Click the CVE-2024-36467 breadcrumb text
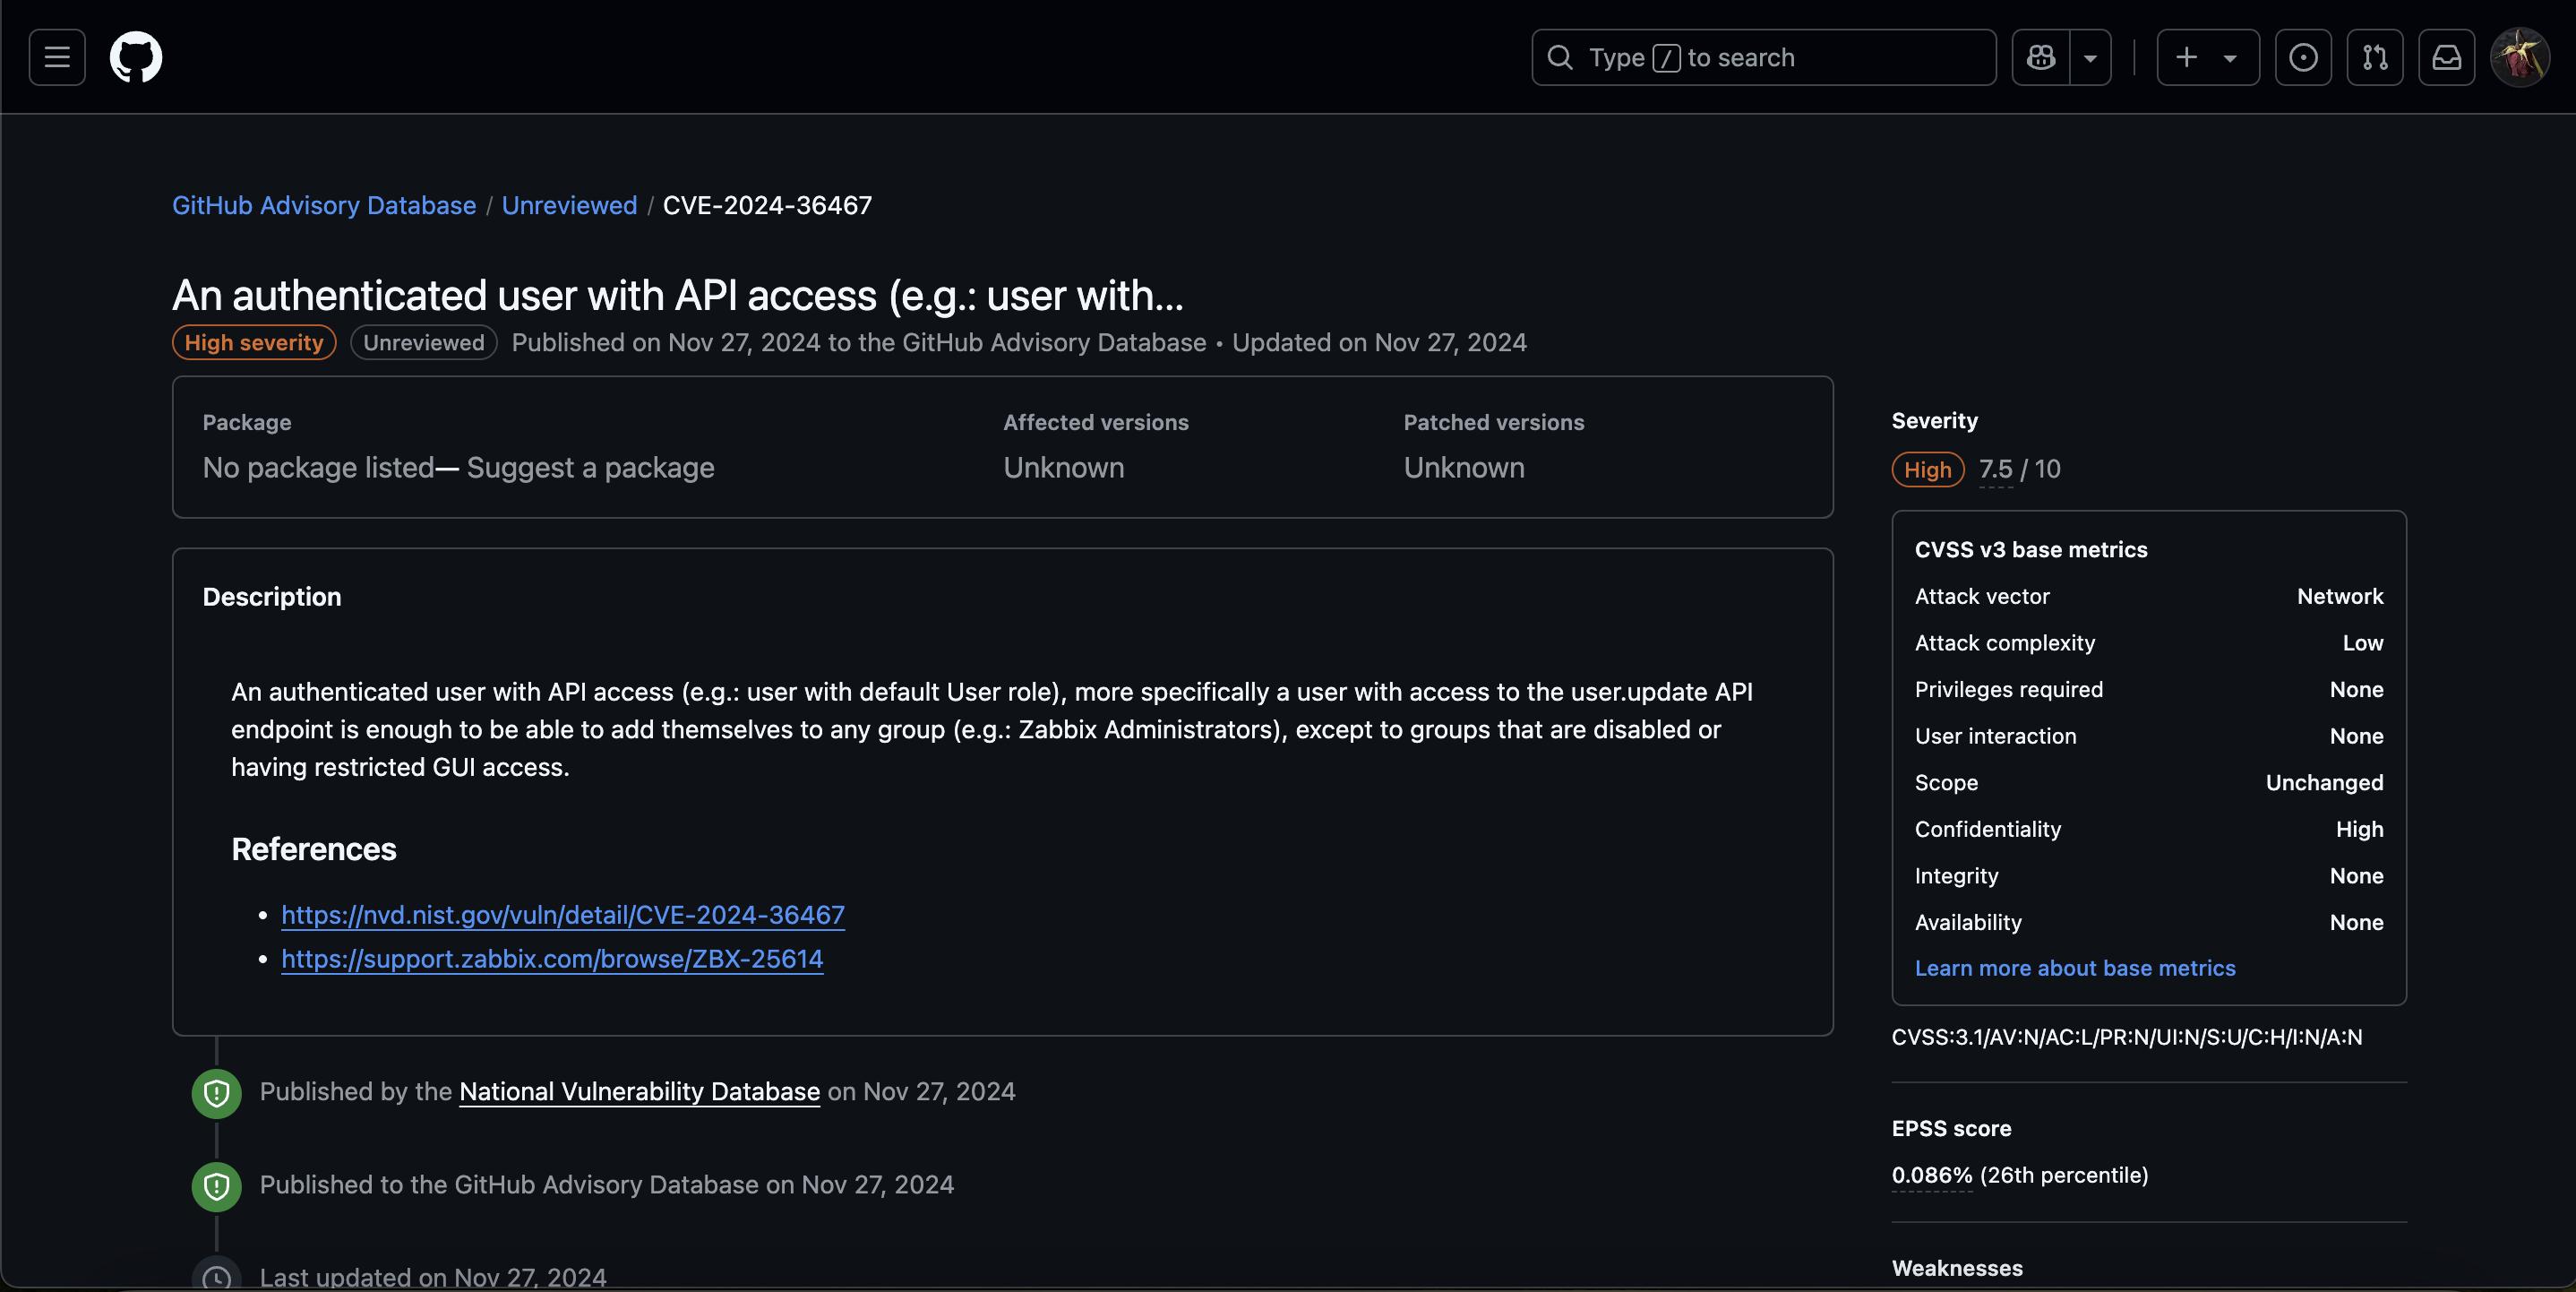Screen dimensions: 2576x1292 (767, 205)
